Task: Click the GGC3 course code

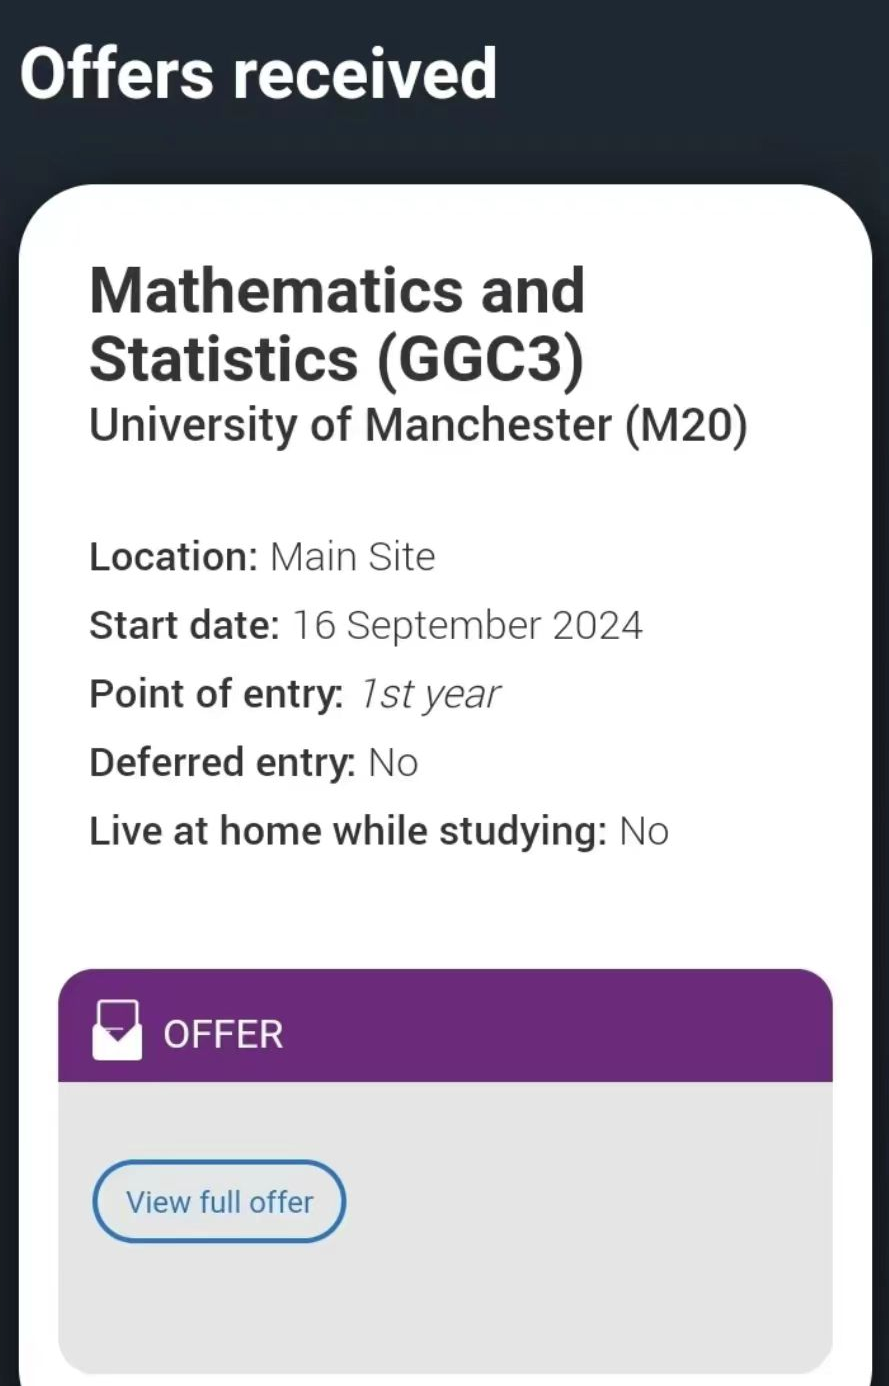Action: tap(480, 361)
